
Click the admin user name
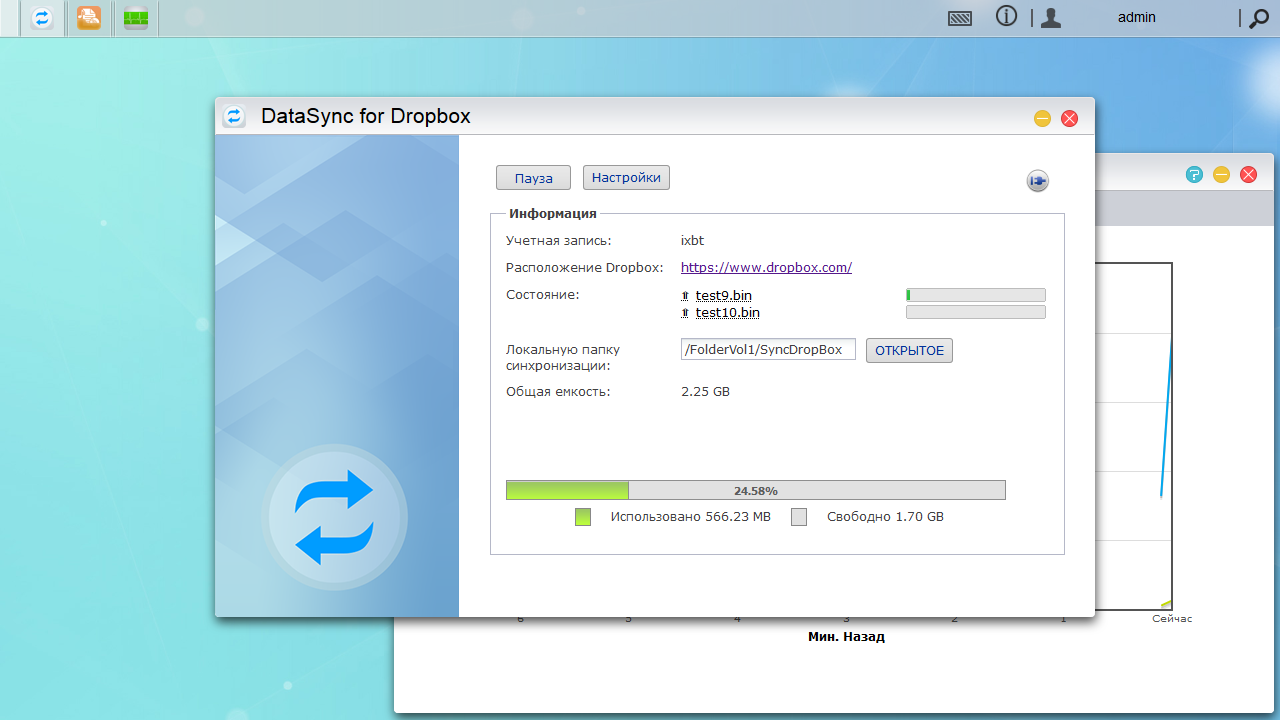(x=1137, y=17)
